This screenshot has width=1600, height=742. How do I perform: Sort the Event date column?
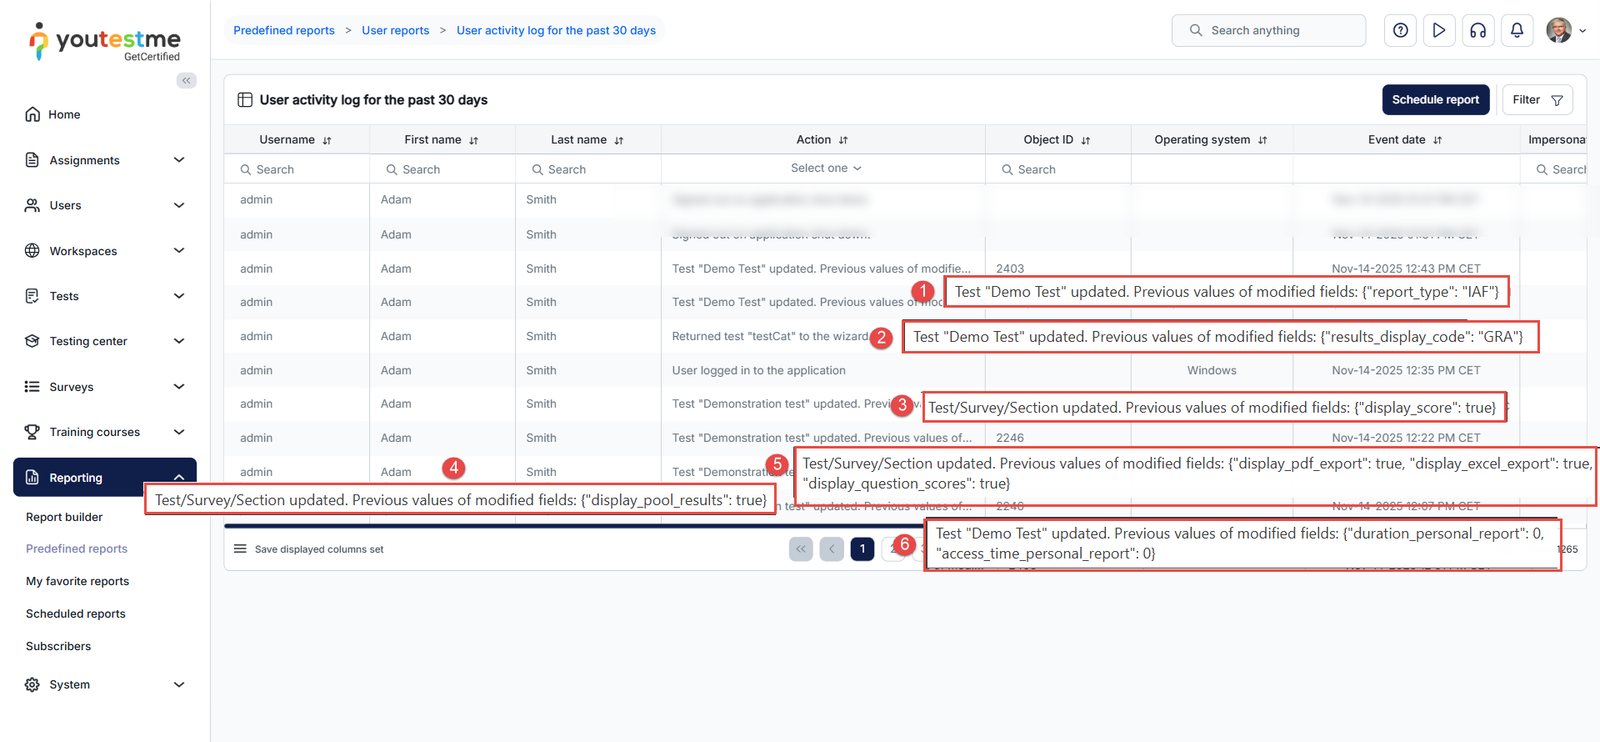(1437, 141)
